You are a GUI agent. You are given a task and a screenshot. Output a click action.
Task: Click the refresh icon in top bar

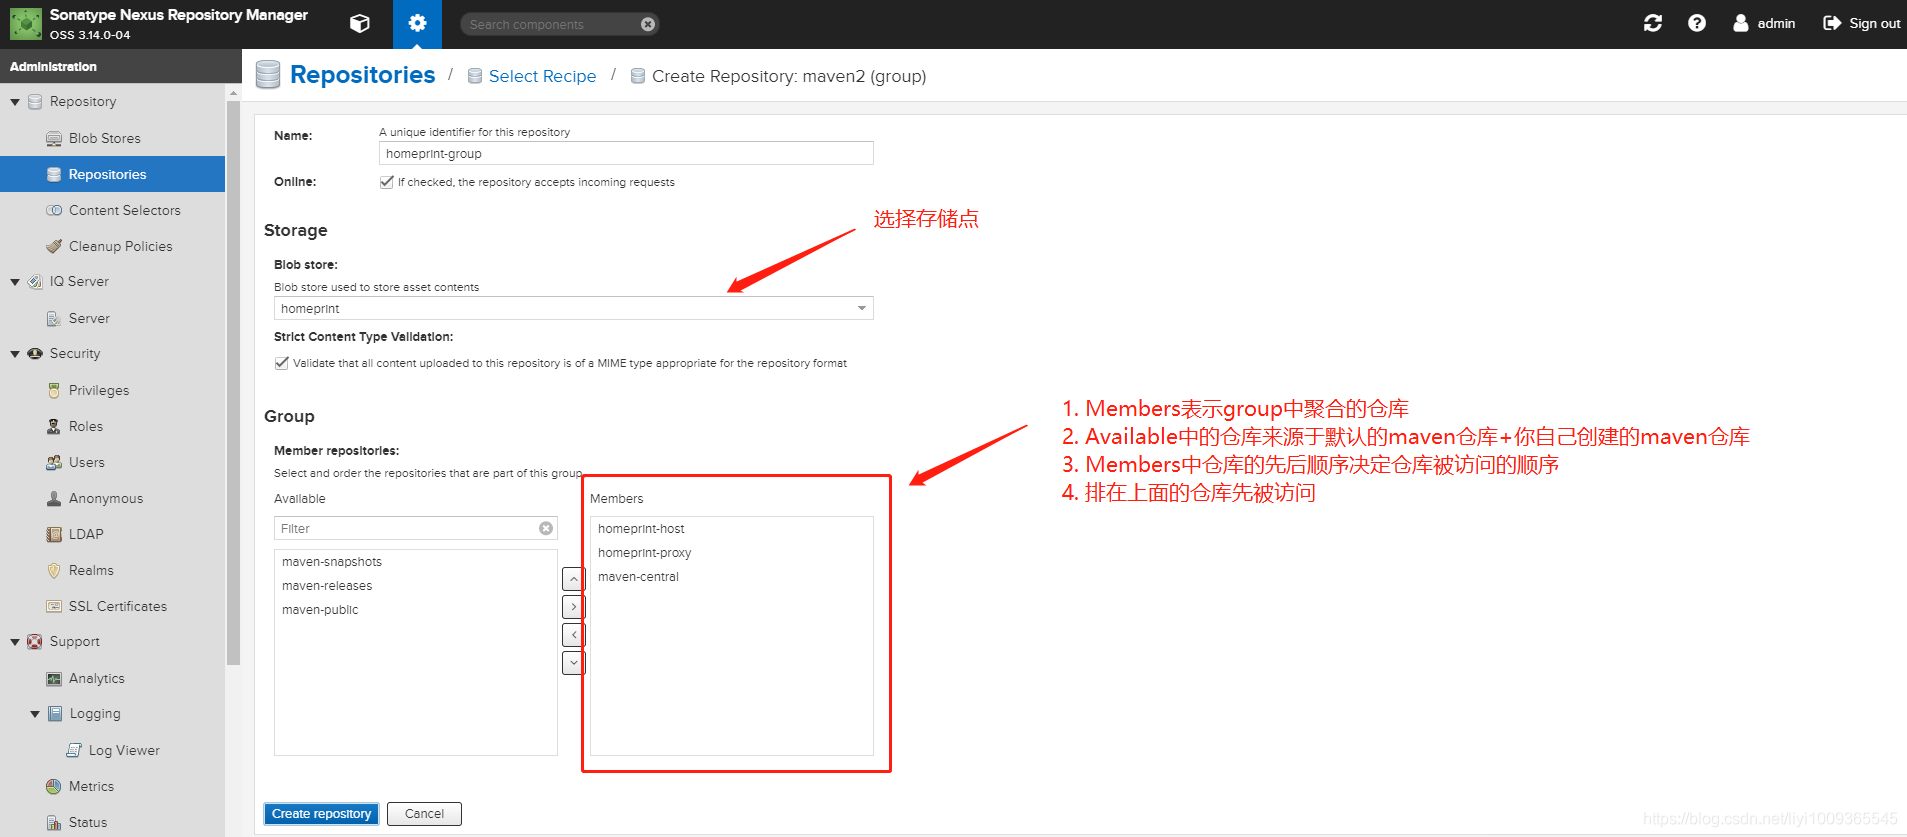pyautogui.click(x=1653, y=23)
